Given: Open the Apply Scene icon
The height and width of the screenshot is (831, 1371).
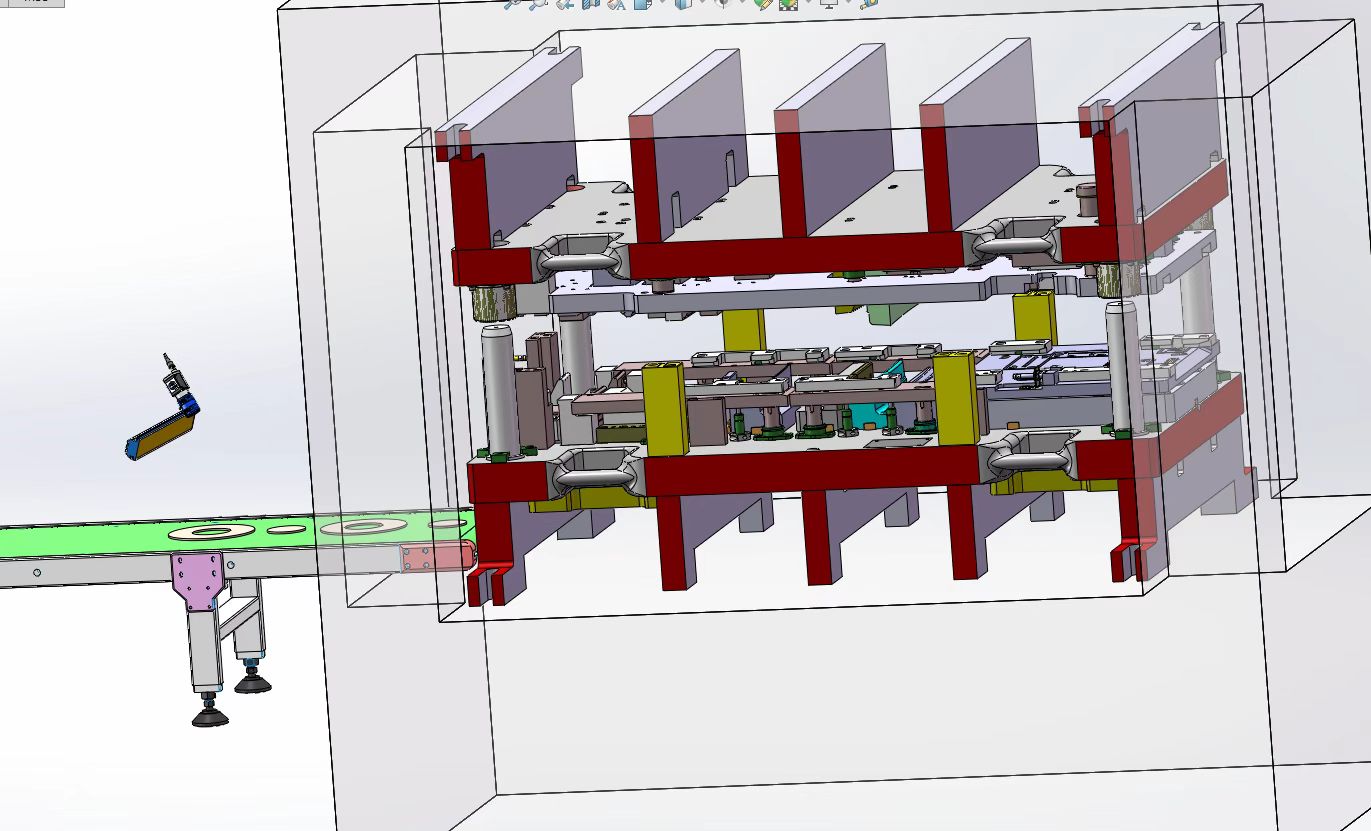Looking at the screenshot, I should click(x=789, y=4).
